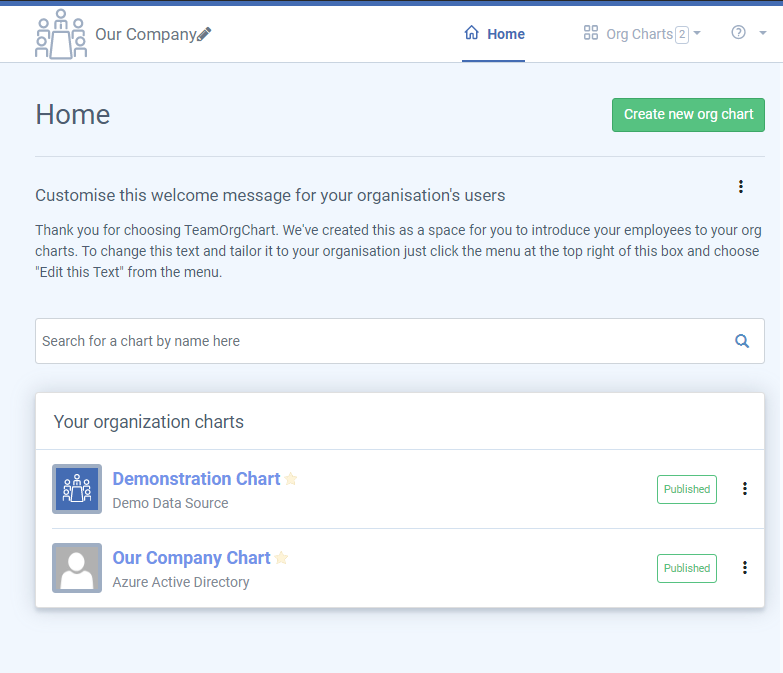Viewport: 783px width, 673px height.
Task: Click the Published badge for Our Company Chart
Action: pyautogui.click(x=686, y=568)
